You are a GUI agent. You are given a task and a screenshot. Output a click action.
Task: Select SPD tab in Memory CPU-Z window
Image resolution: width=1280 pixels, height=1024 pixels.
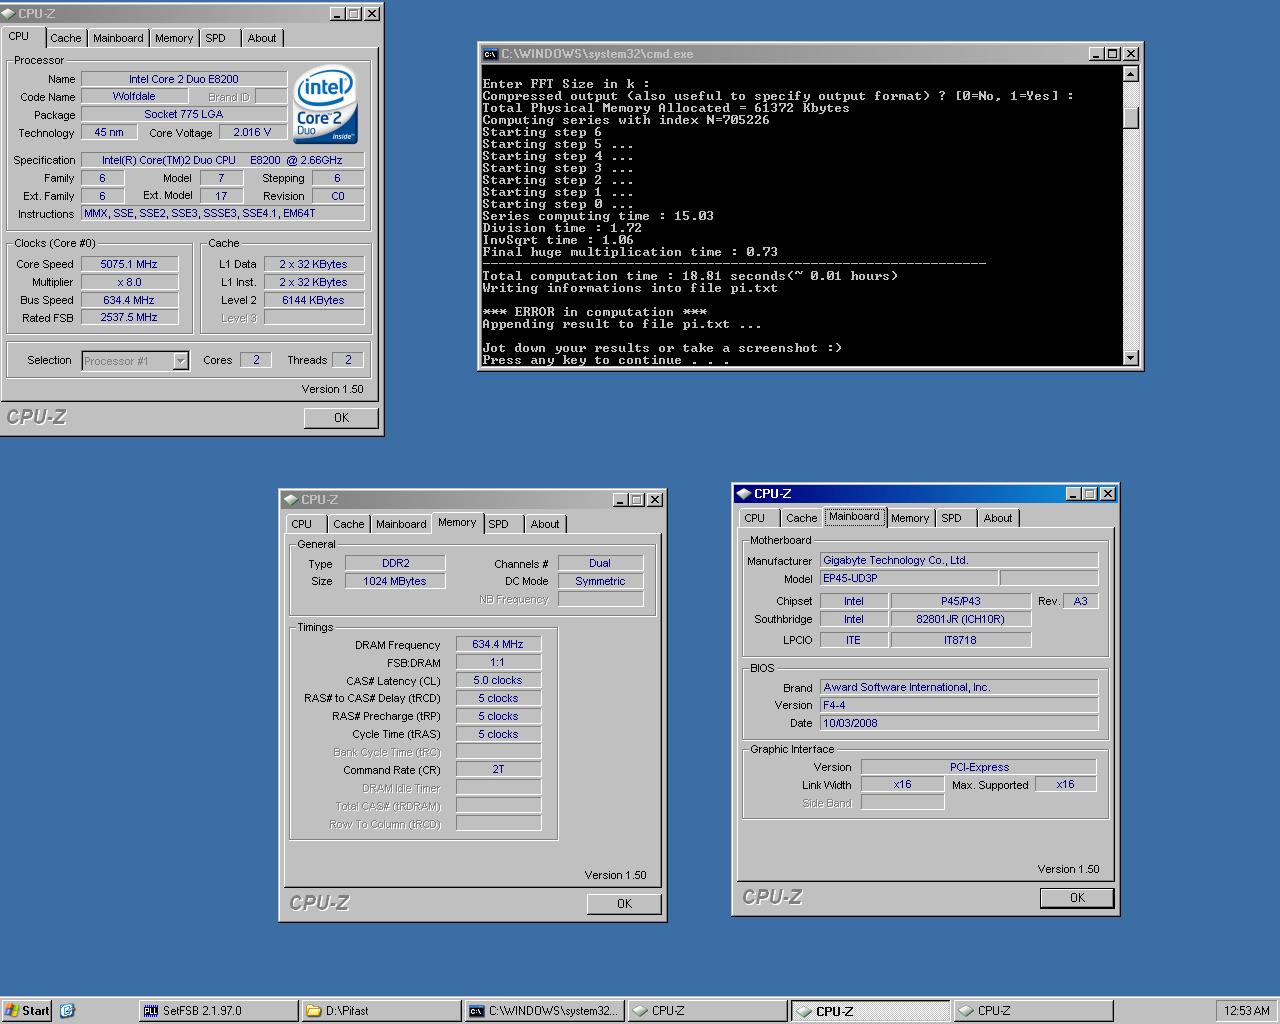tap(499, 524)
